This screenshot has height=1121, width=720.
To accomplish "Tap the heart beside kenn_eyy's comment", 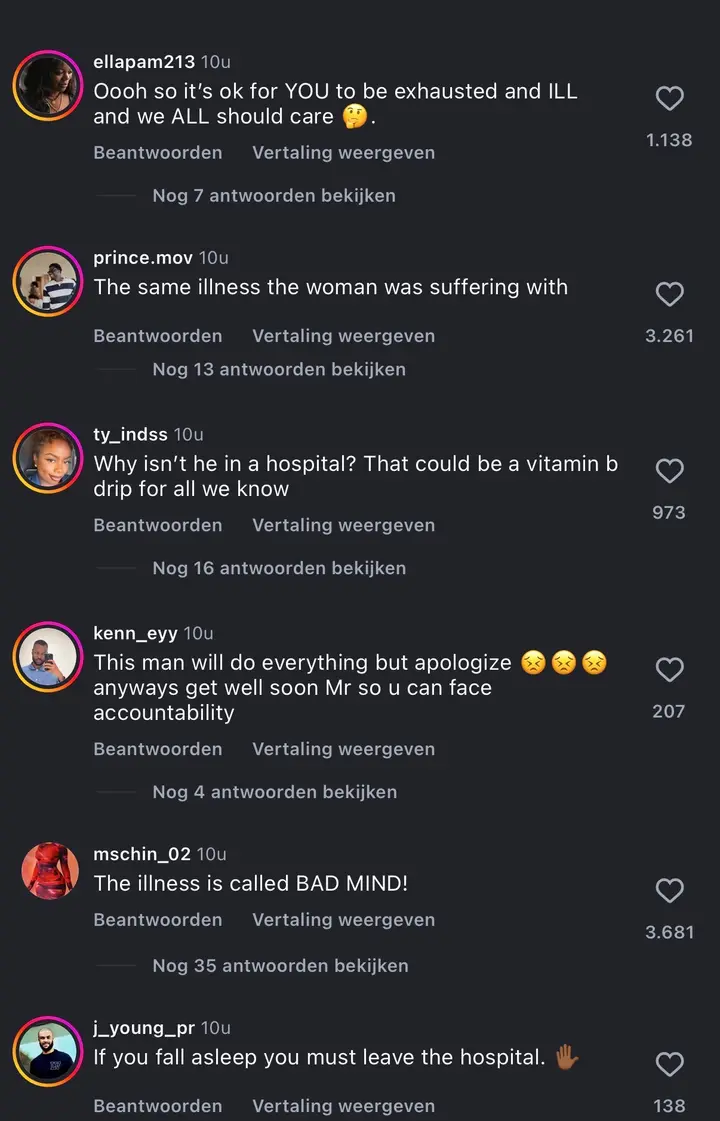I will click(669, 669).
